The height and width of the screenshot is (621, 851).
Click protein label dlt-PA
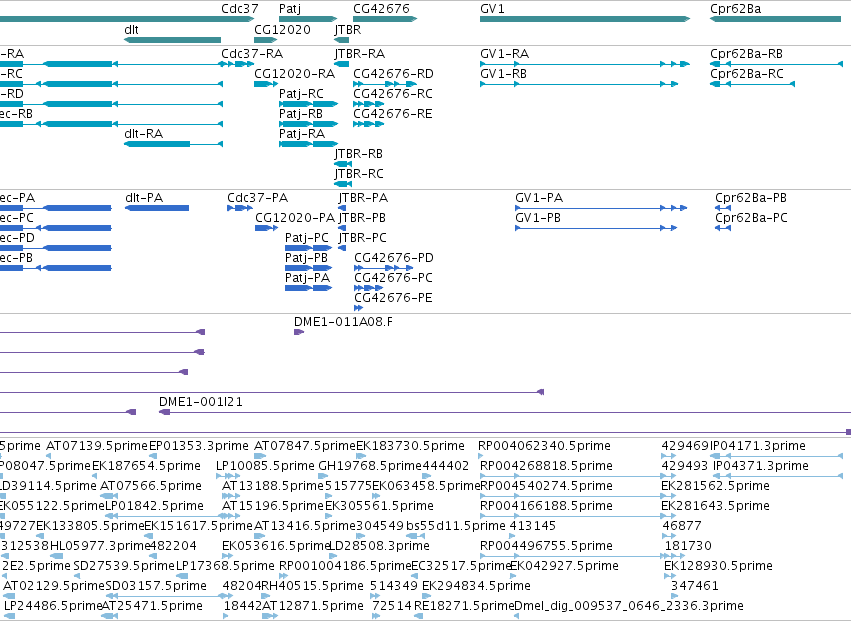(144, 198)
